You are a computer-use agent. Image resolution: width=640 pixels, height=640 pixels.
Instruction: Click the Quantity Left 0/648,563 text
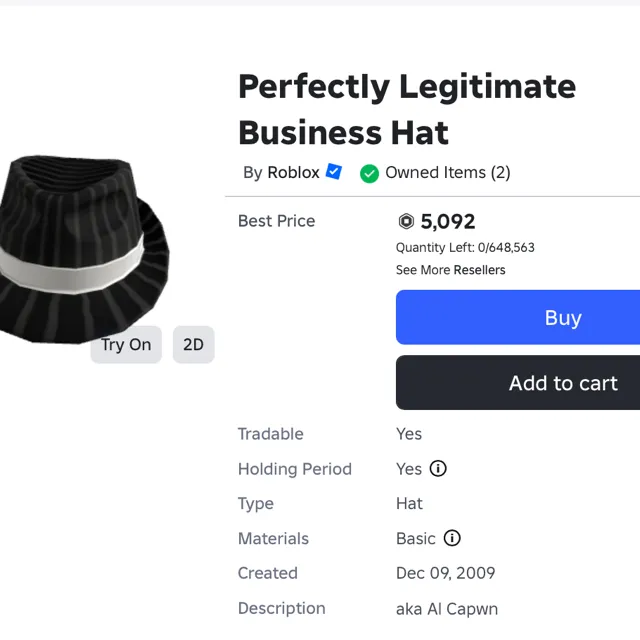[465, 248]
